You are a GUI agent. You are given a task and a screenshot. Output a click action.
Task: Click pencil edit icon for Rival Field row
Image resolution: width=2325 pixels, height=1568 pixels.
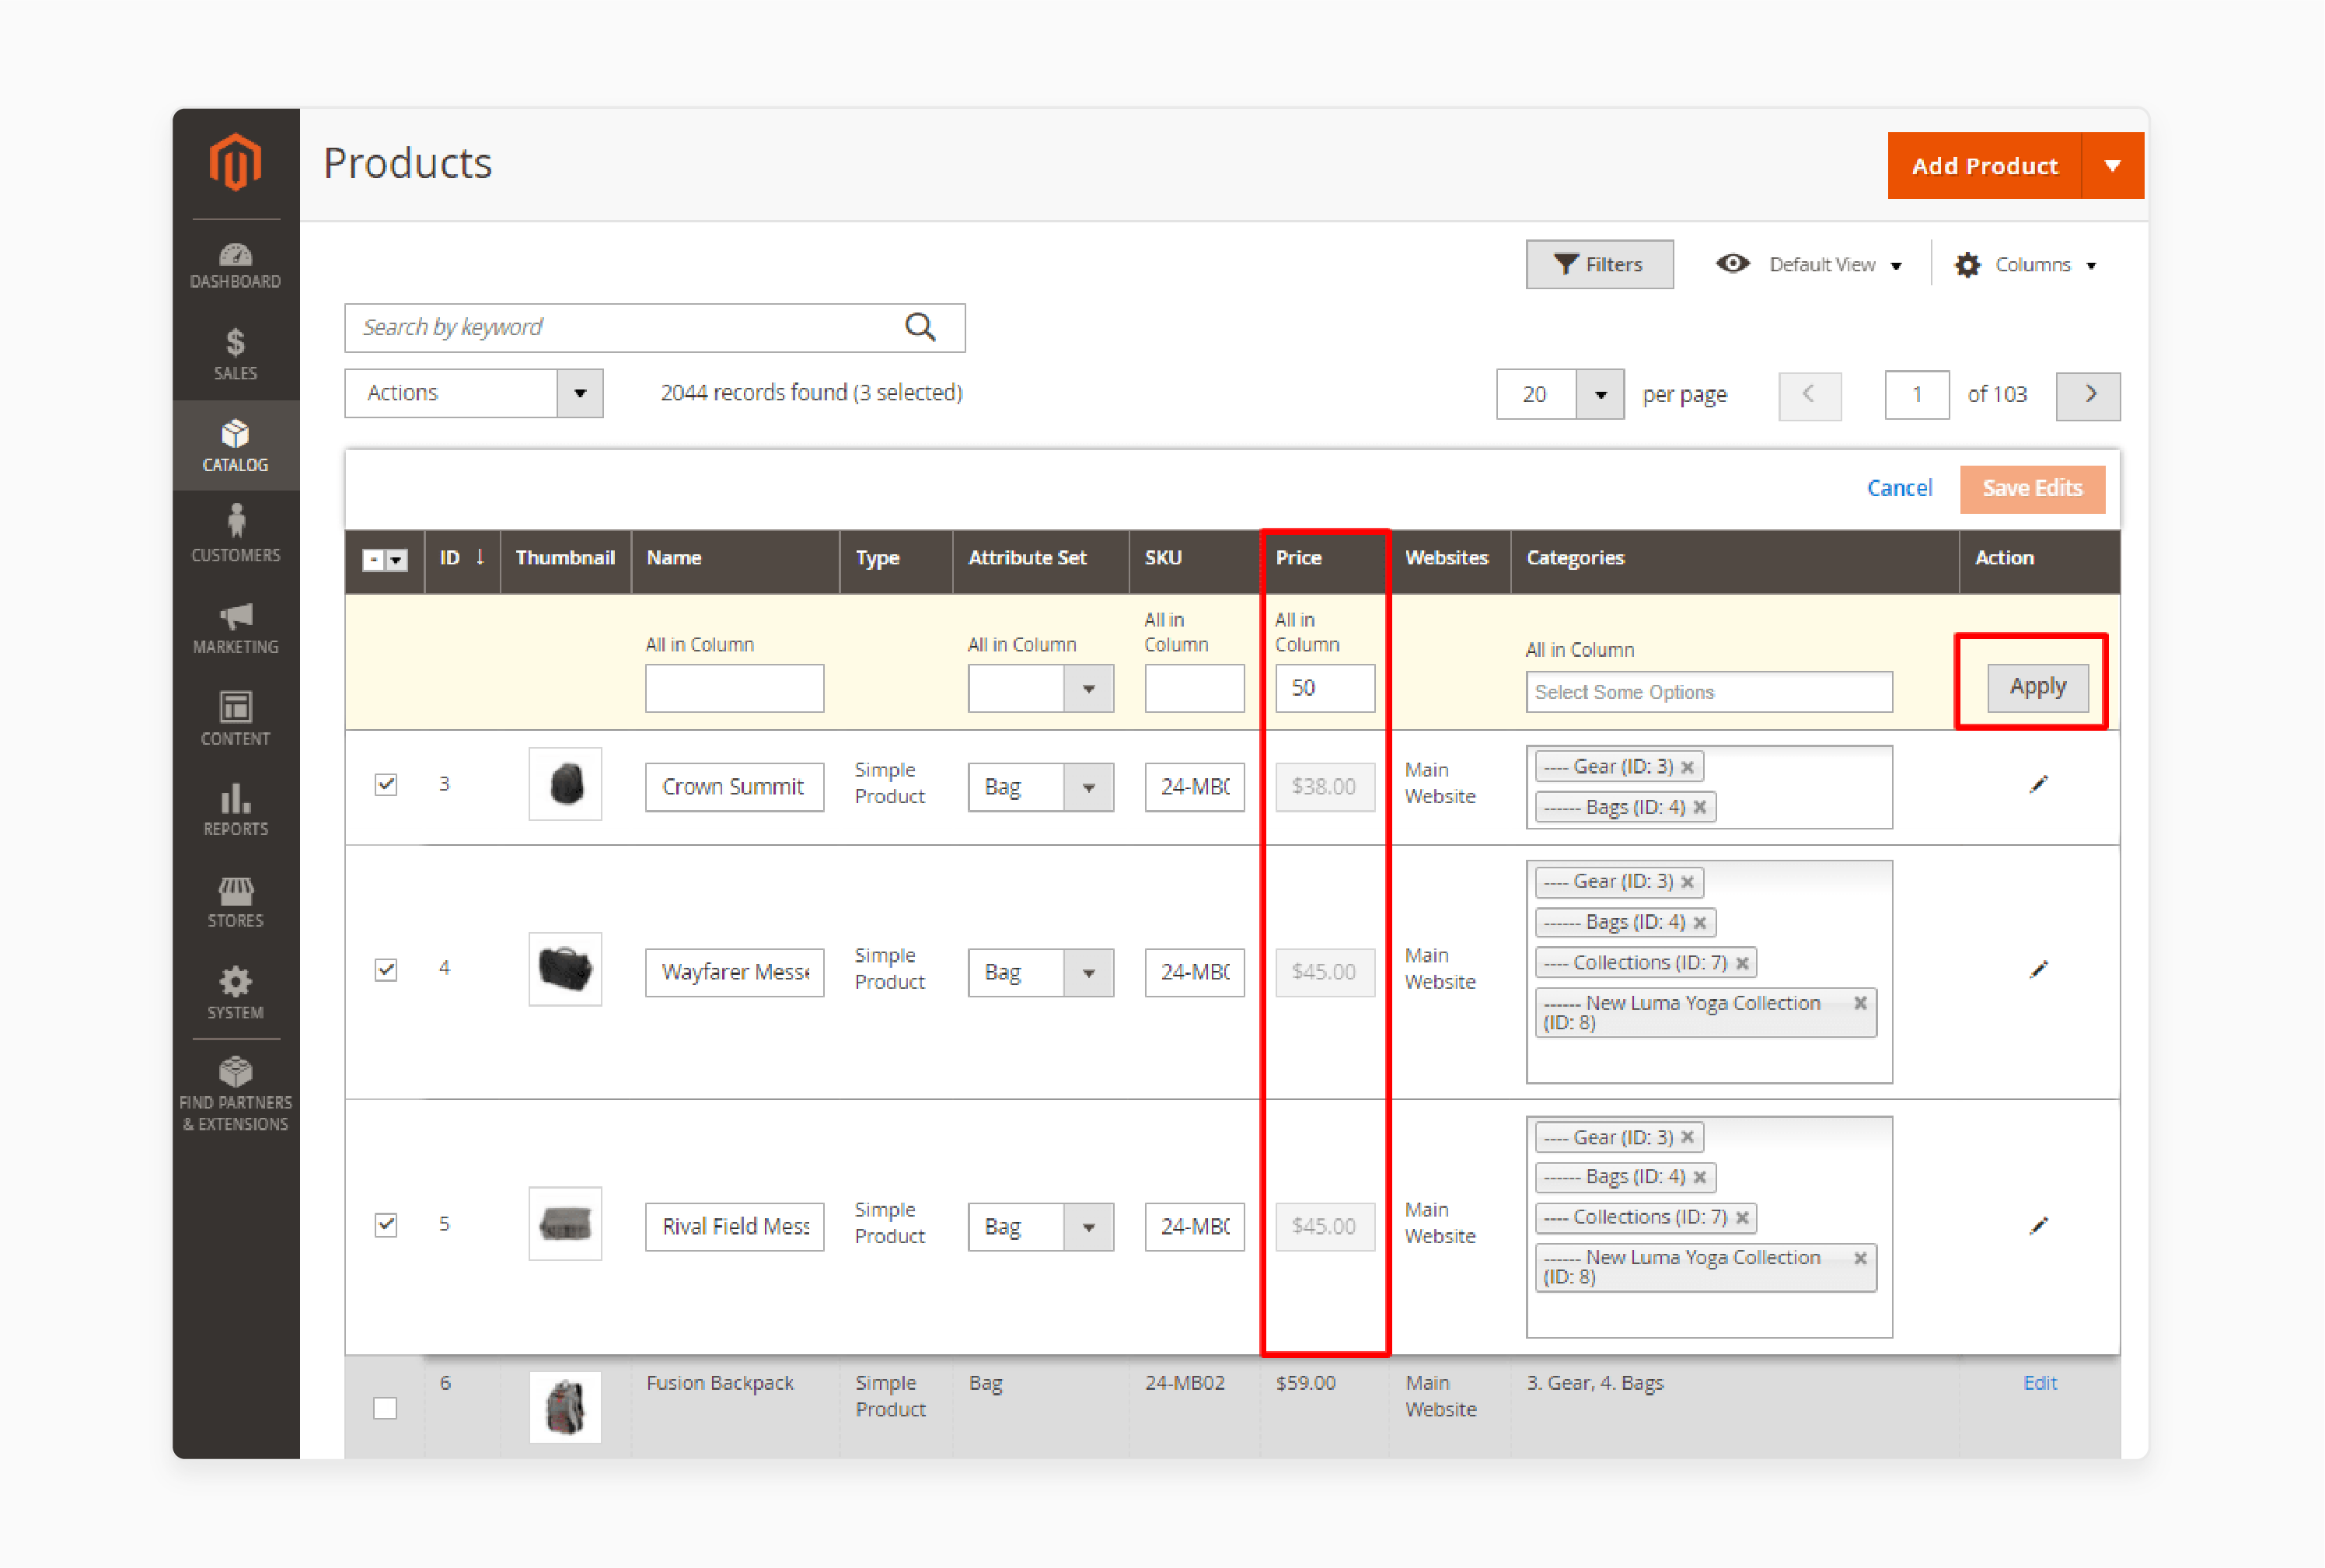2038,1225
